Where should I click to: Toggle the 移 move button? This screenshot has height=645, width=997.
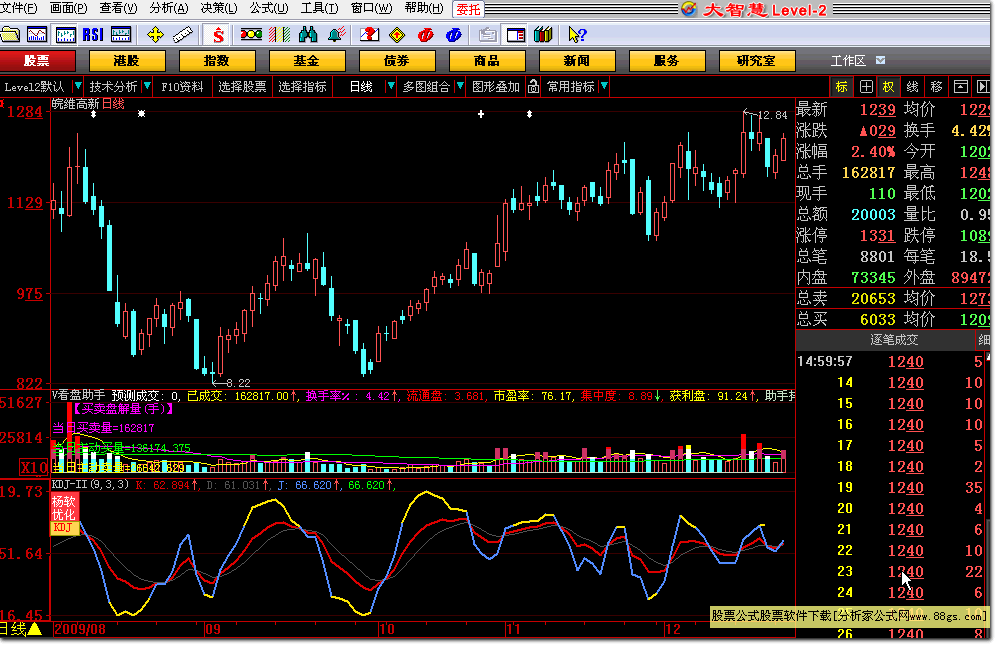pyautogui.click(x=937, y=87)
